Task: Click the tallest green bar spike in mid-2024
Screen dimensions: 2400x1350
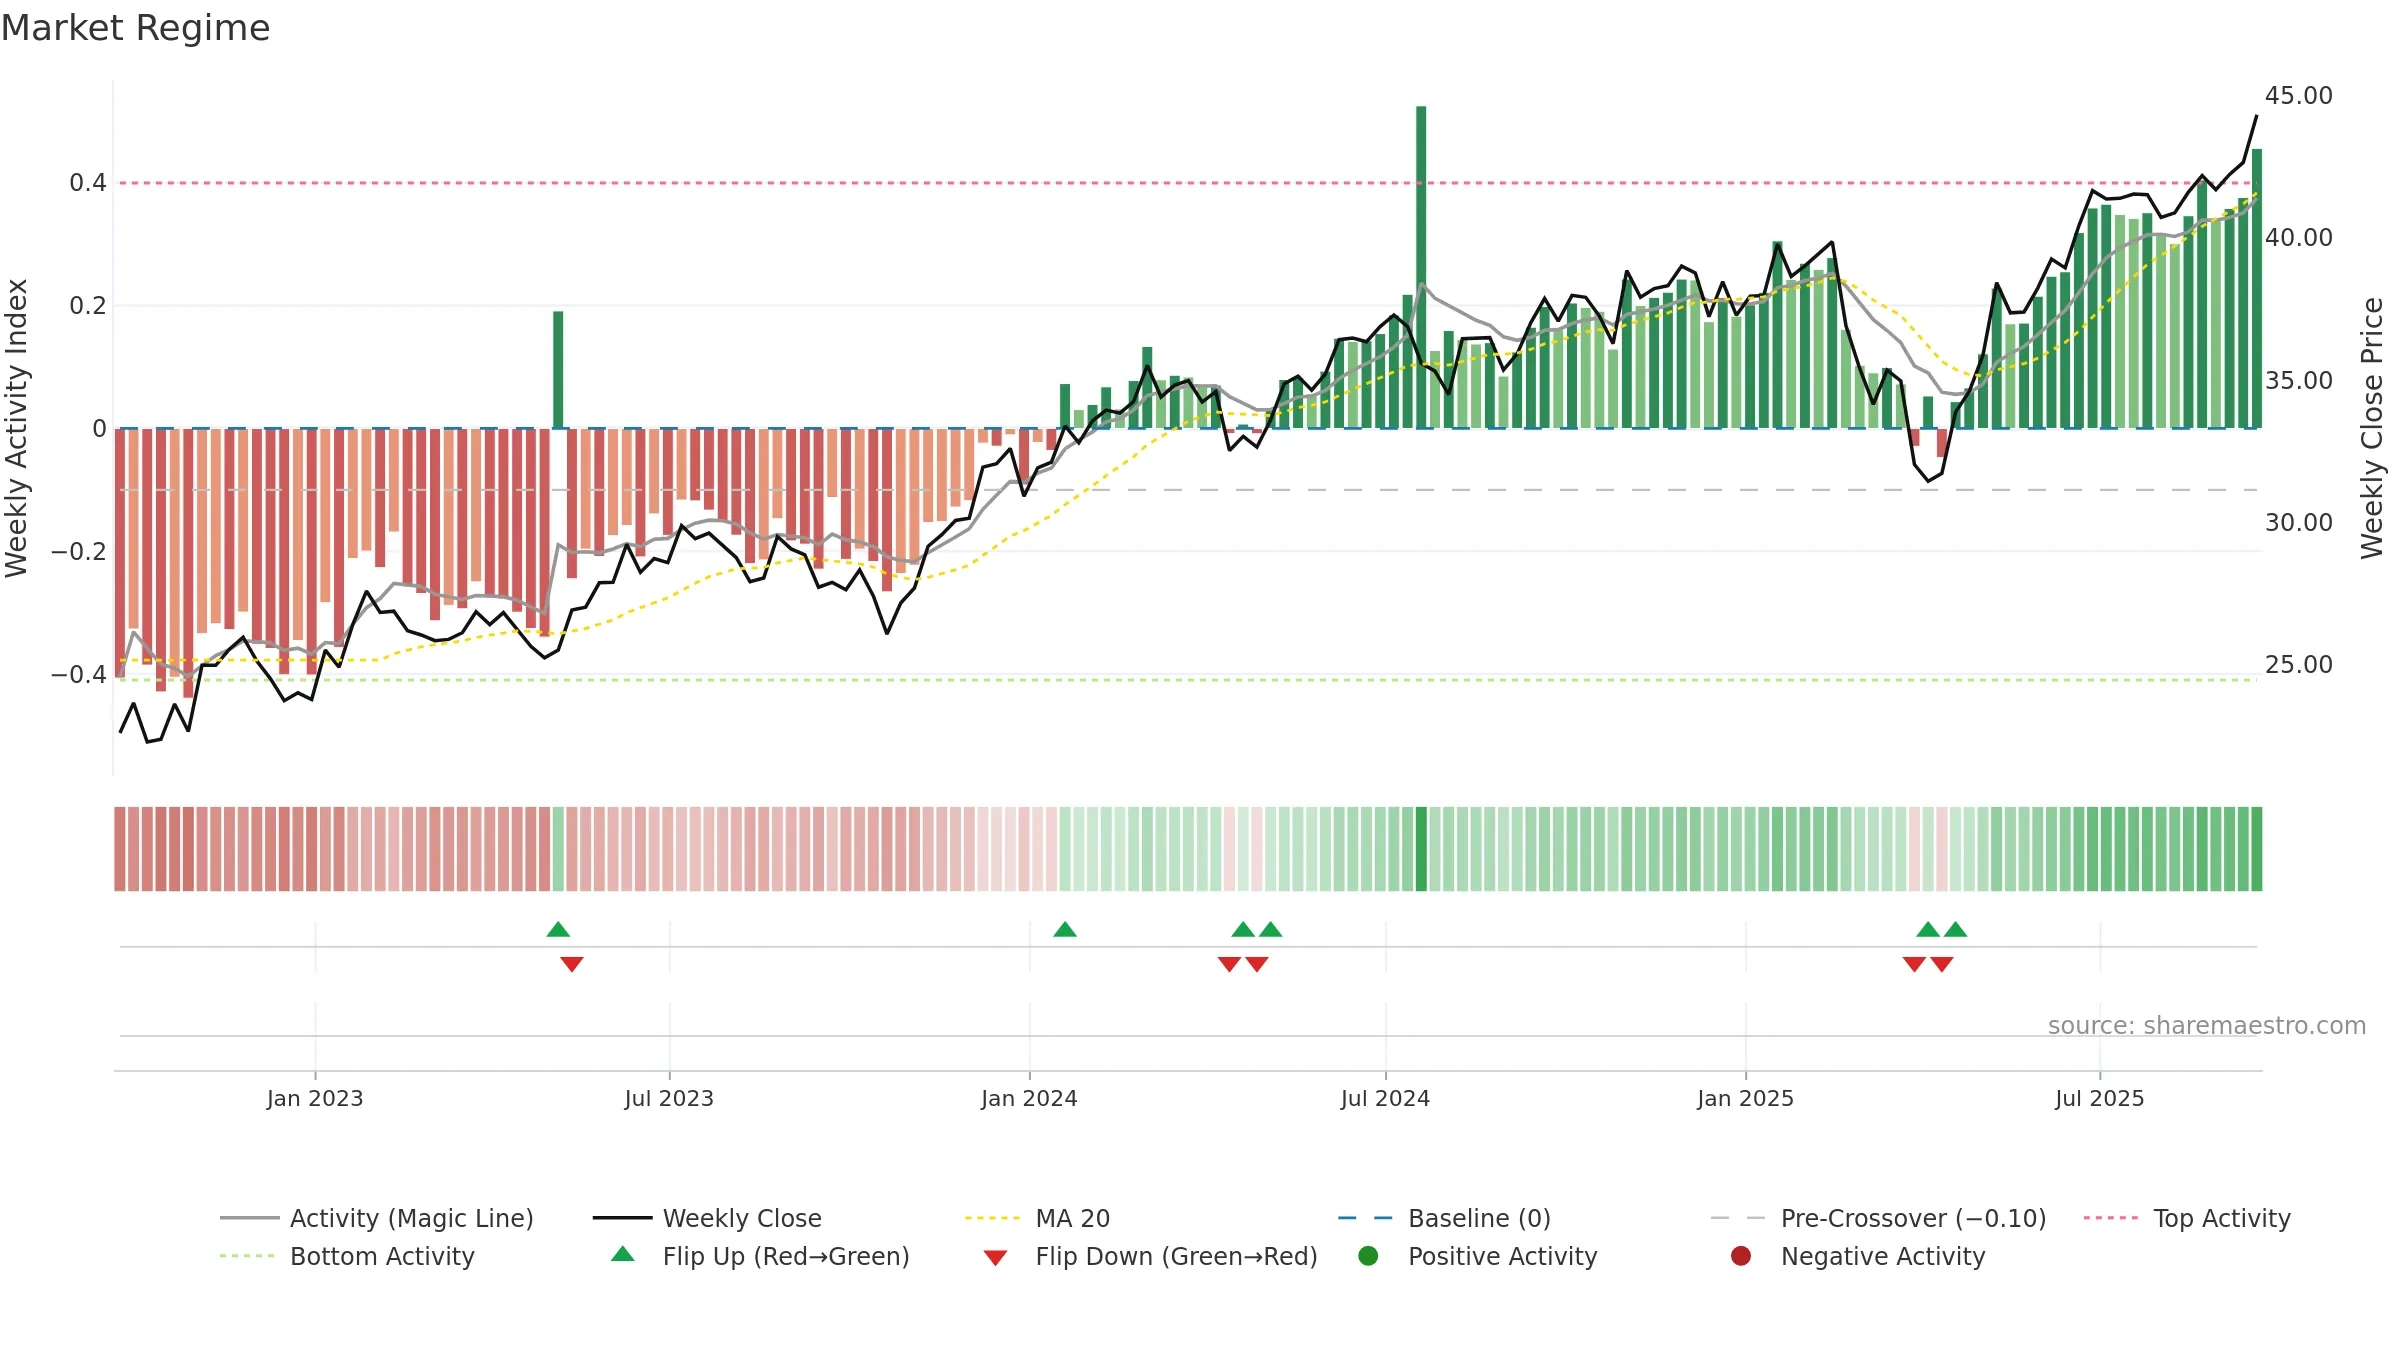Action: coord(1421,267)
